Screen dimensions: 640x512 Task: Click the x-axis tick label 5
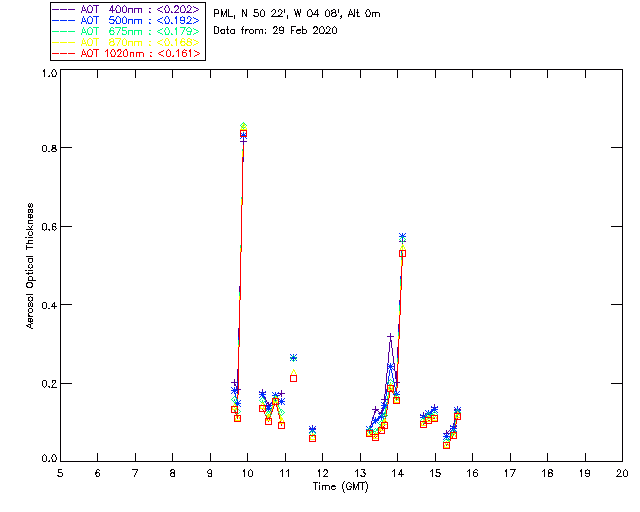click(x=60, y=472)
